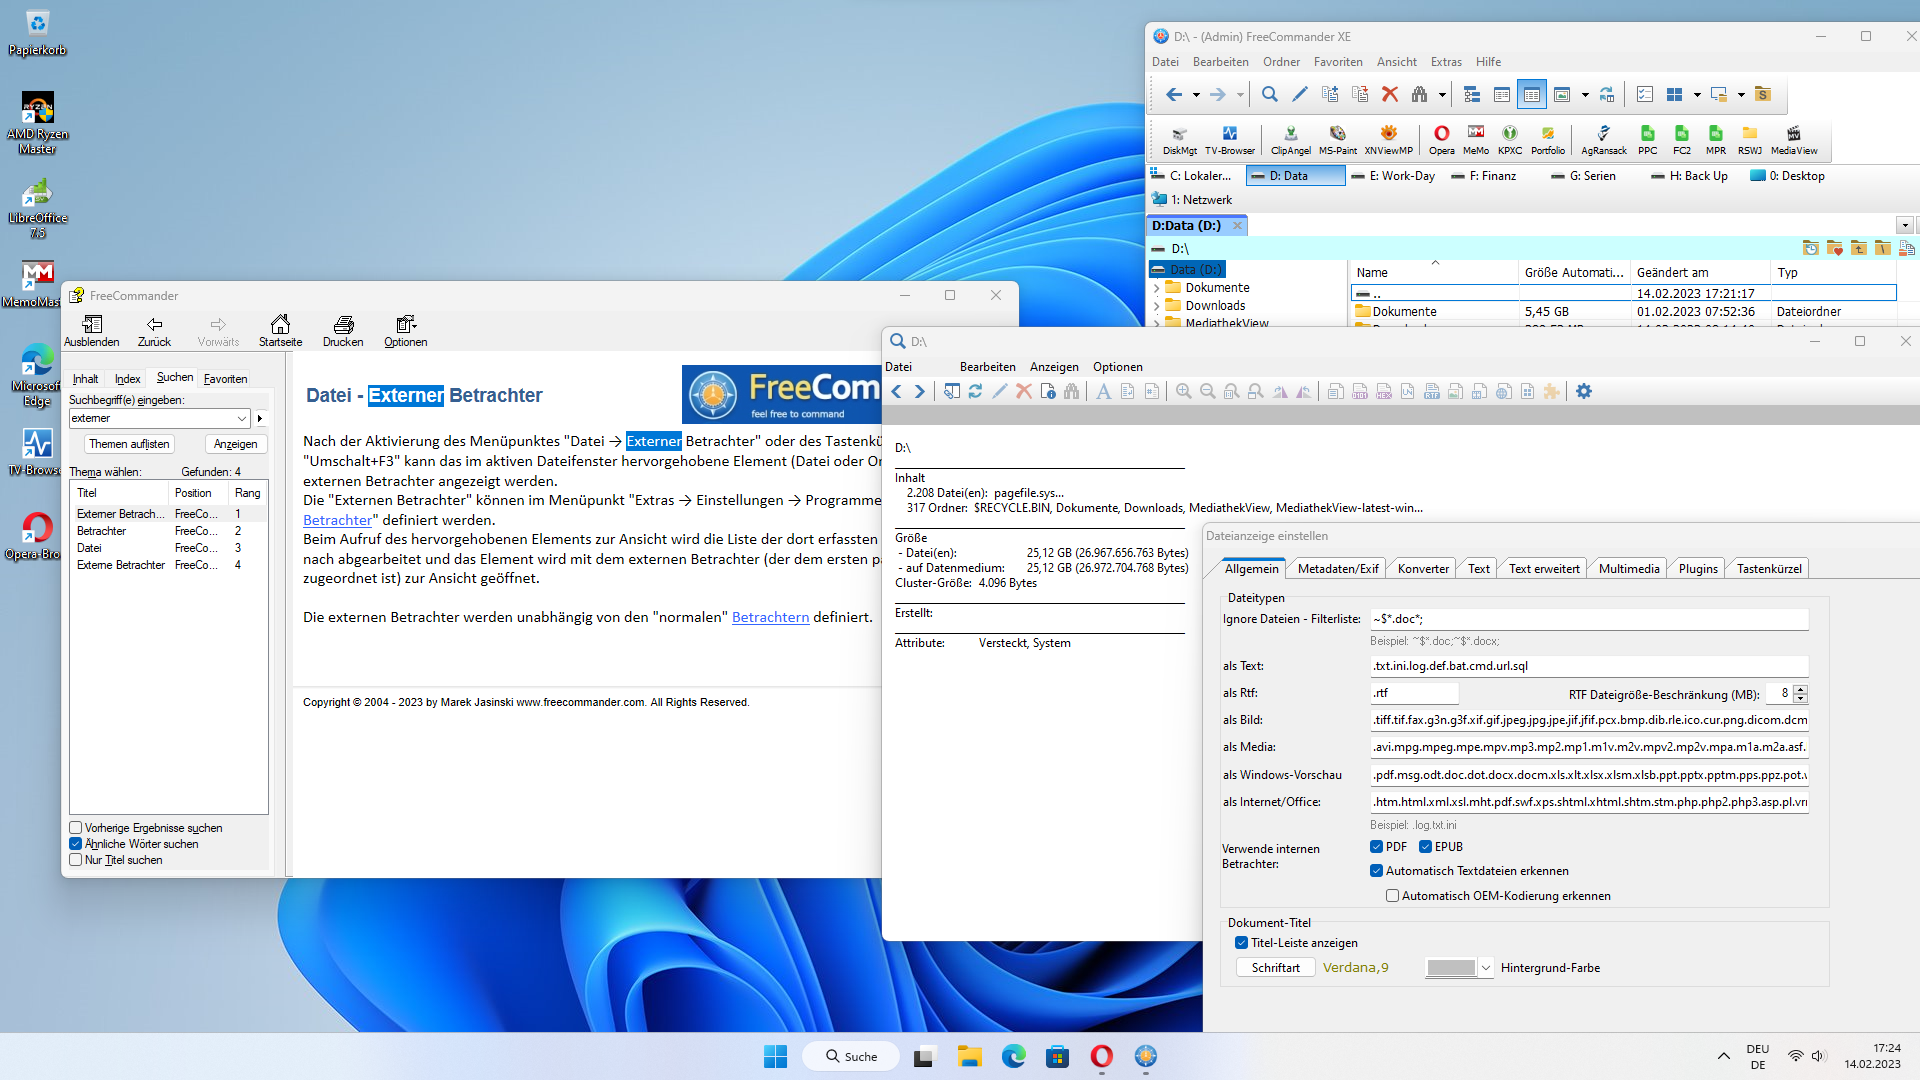The image size is (1920, 1080).
Task: Uncheck Ähnliche Wörter suchen
Action: [75, 844]
